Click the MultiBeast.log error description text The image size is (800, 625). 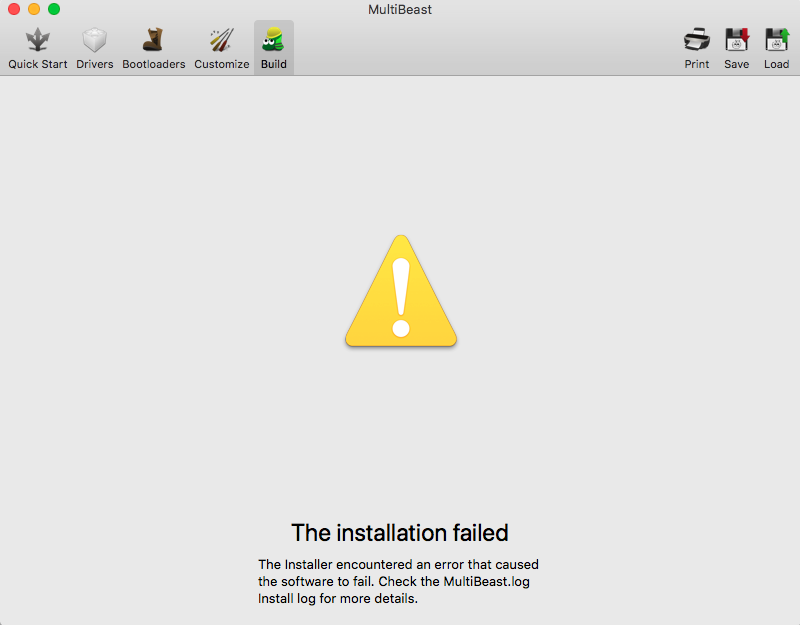coord(398,581)
